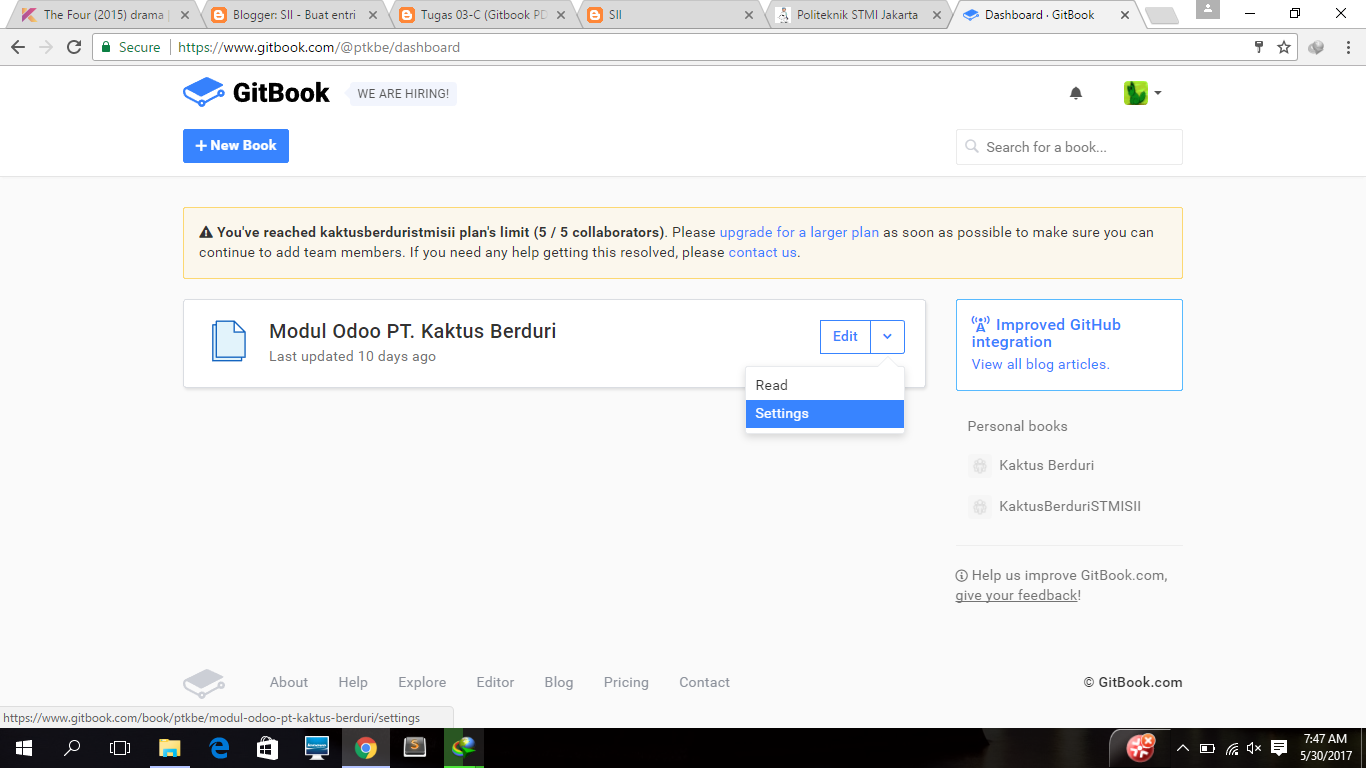The image size is (1366, 768).
Task: Open the notifications bell icon
Action: tap(1075, 92)
